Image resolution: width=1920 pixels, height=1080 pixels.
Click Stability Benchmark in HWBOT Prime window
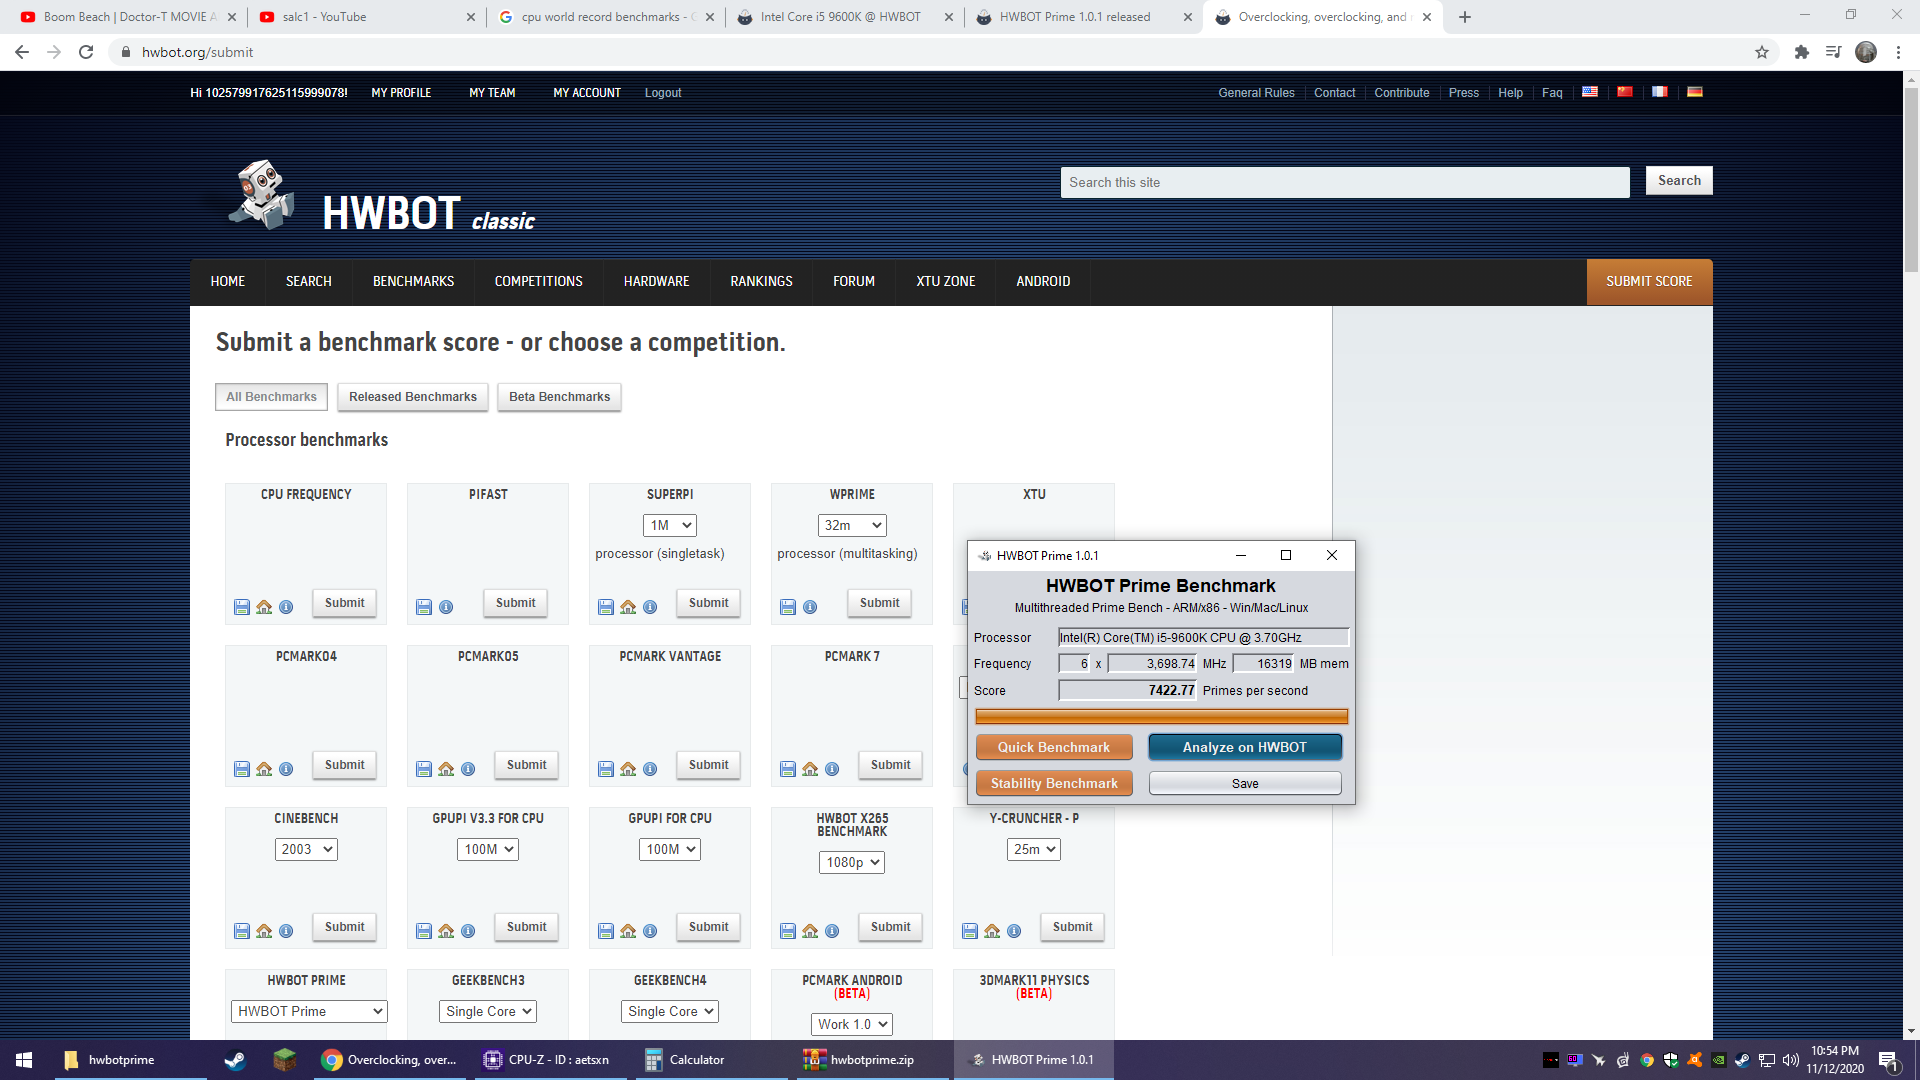(1054, 783)
